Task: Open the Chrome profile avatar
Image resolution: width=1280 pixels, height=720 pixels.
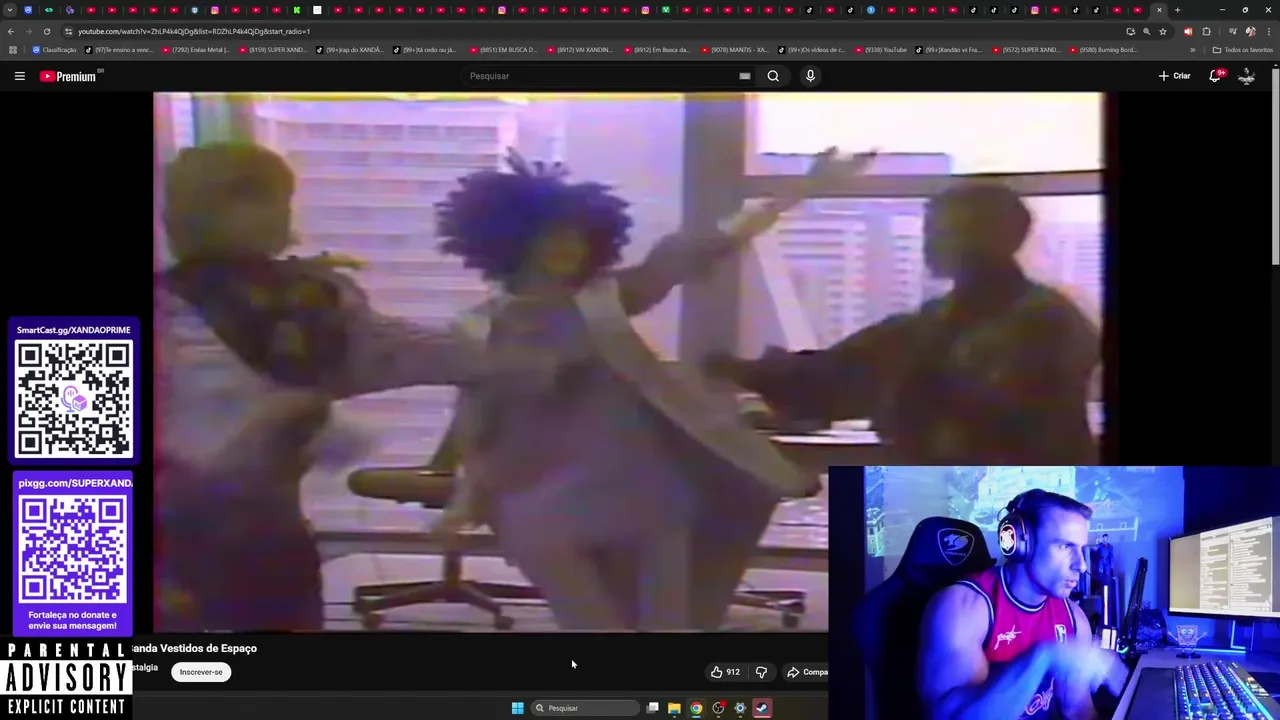Action: click(x=1250, y=31)
